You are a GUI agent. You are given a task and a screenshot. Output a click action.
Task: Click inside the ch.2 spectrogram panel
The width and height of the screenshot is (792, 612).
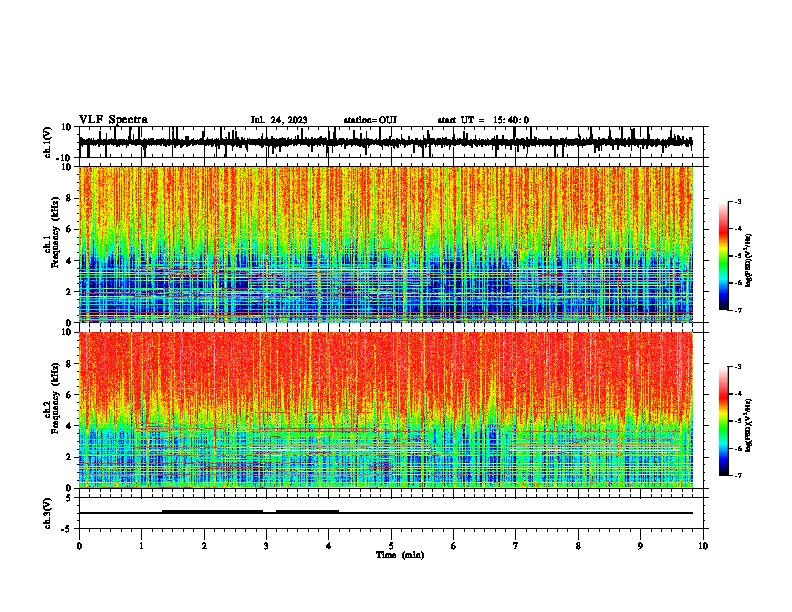(386, 410)
